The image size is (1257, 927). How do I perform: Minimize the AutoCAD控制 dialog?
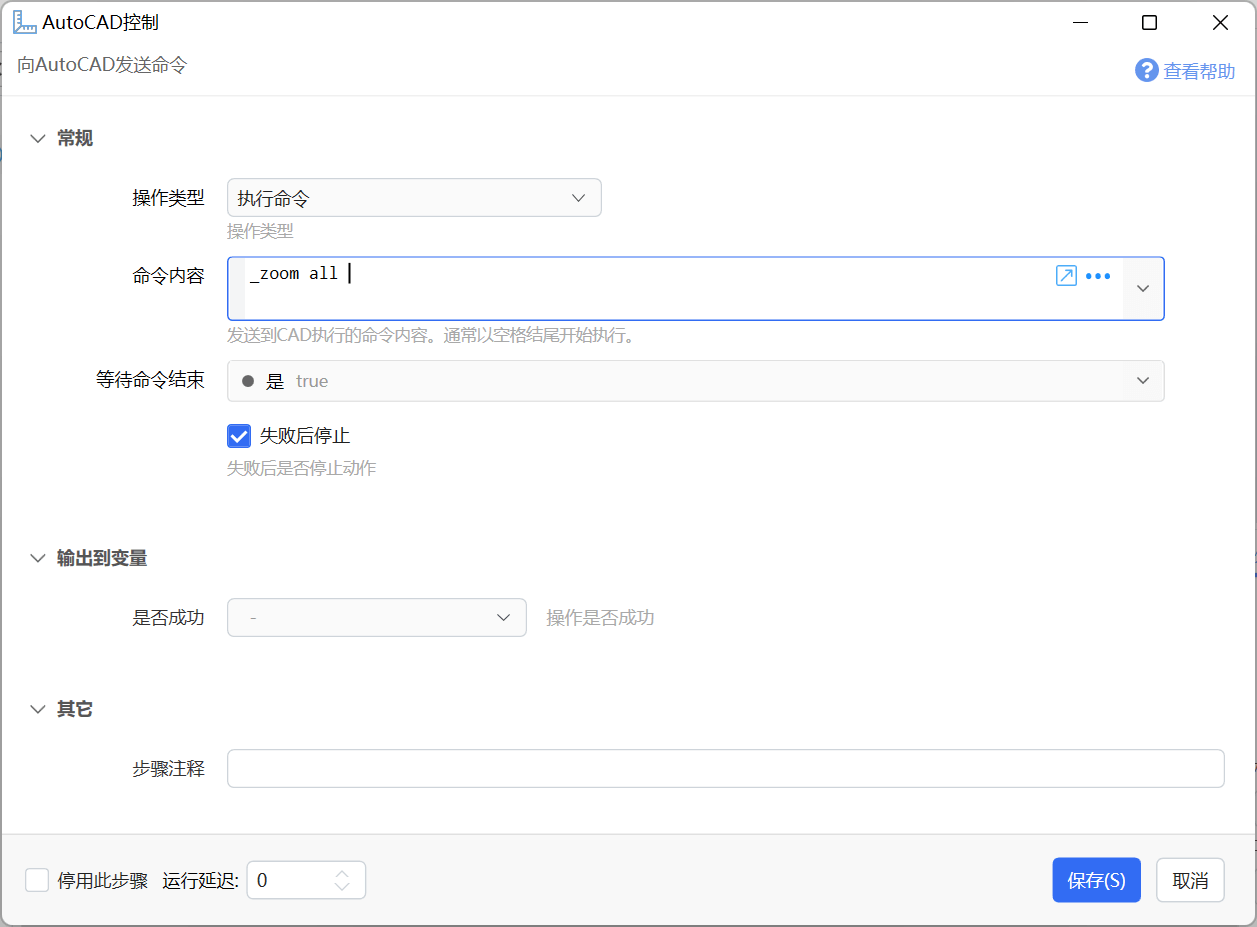click(1080, 22)
